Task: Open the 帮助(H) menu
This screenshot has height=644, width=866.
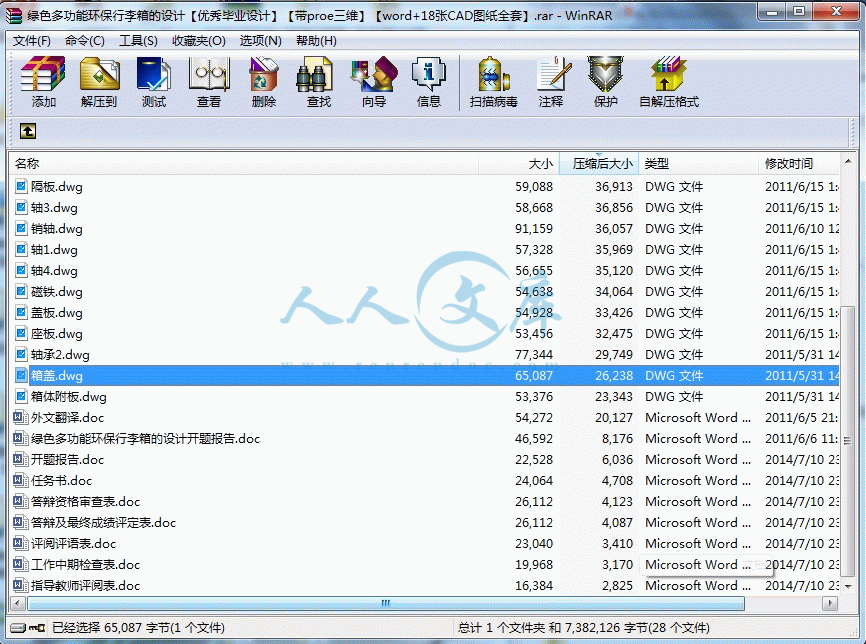Action: (316, 40)
